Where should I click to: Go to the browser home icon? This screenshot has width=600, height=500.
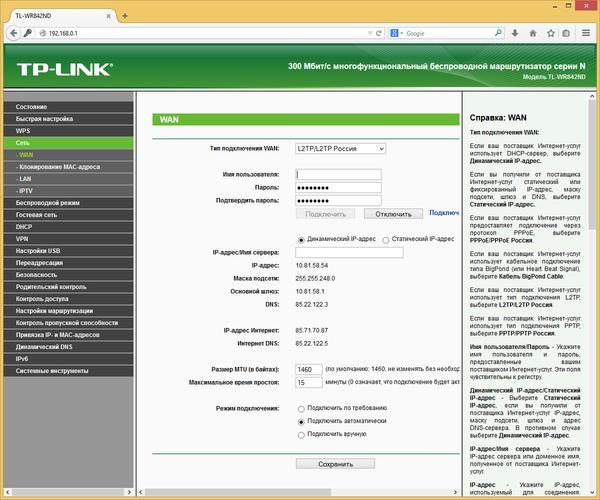533,33
